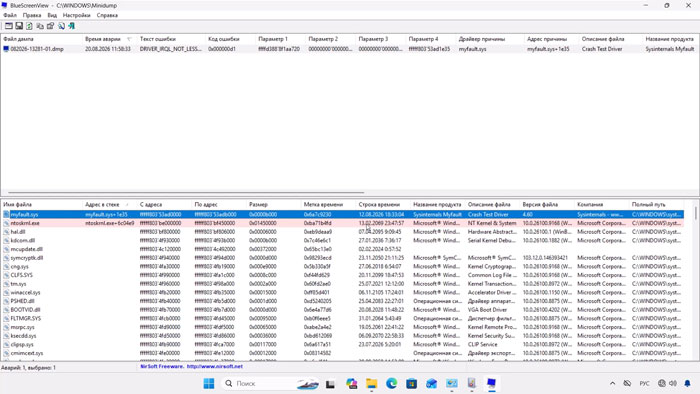Open File Explorer from the taskbar

pyautogui.click(x=371, y=383)
